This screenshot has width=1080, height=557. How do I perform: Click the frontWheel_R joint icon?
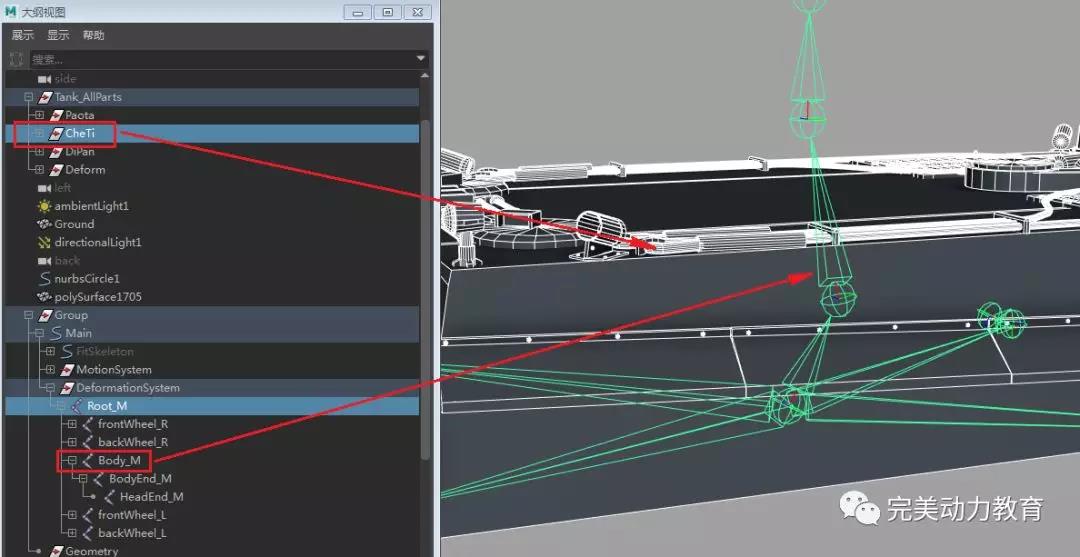(x=87, y=424)
